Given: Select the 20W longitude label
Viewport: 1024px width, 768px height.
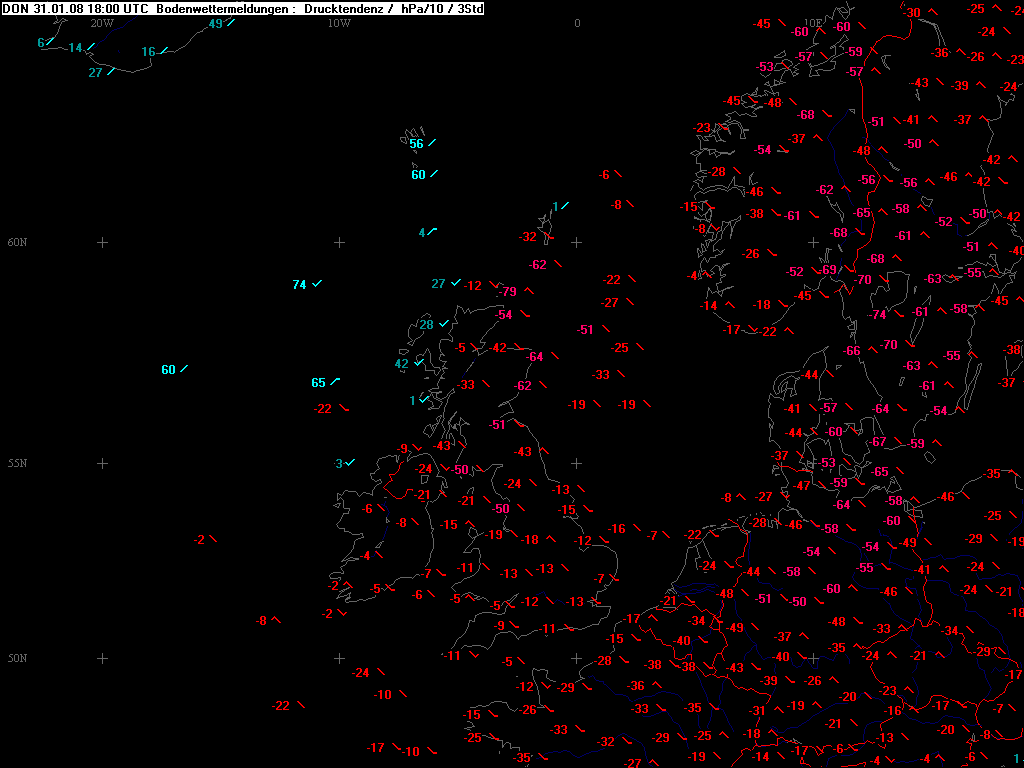Looking at the screenshot, I should (101, 23).
